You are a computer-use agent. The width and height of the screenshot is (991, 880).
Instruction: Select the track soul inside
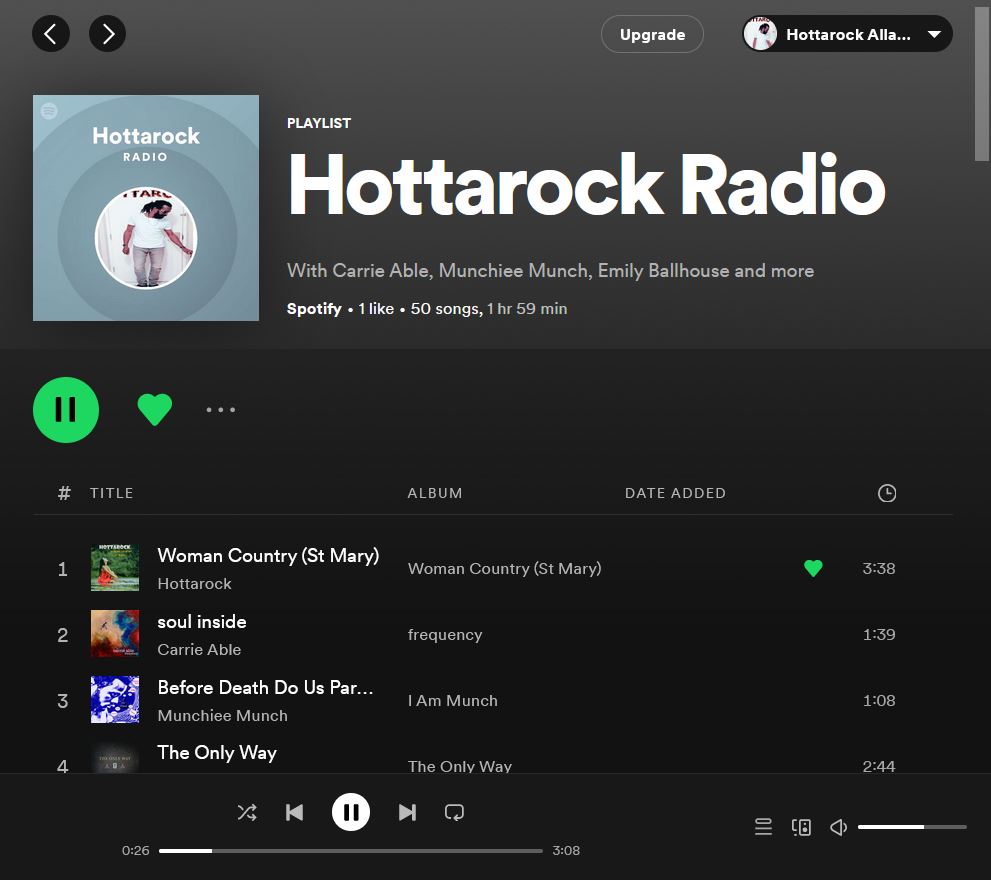click(202, 621)
